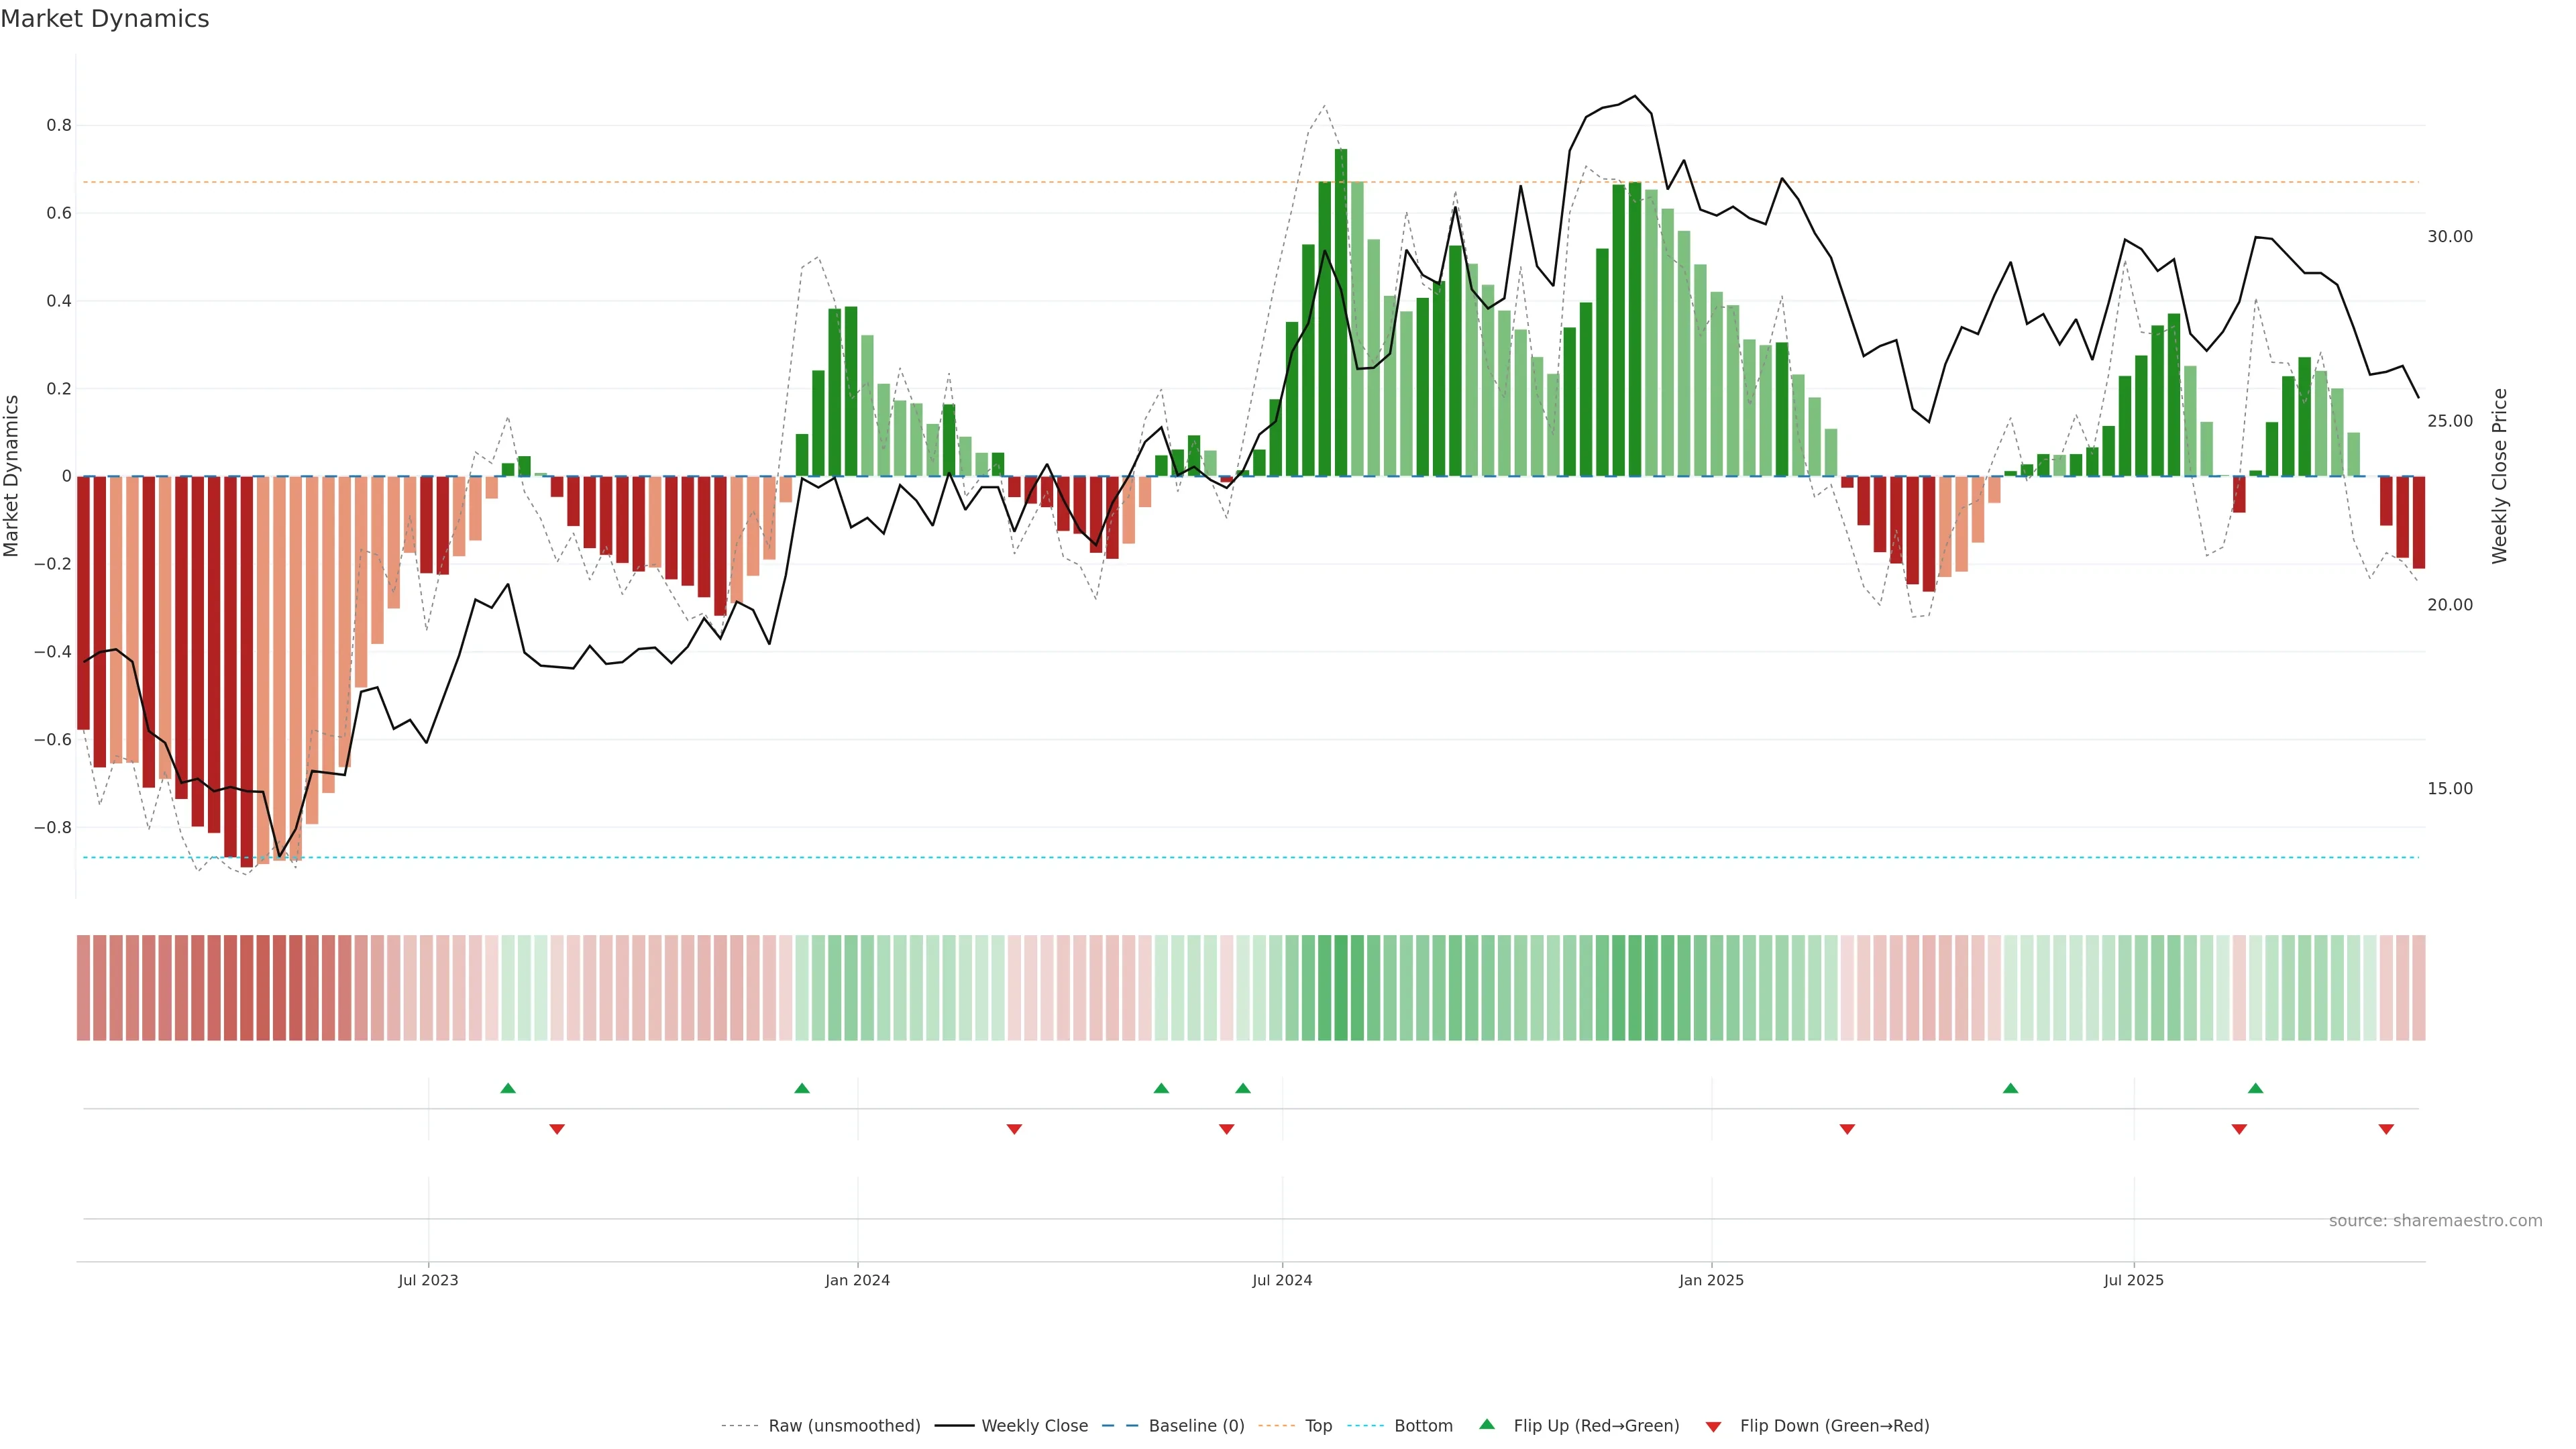This screenshot has height=1449, width=2576.
Task: Click the rightmost green Flip Up triangle marker
Action: tap(2255, 1088)
